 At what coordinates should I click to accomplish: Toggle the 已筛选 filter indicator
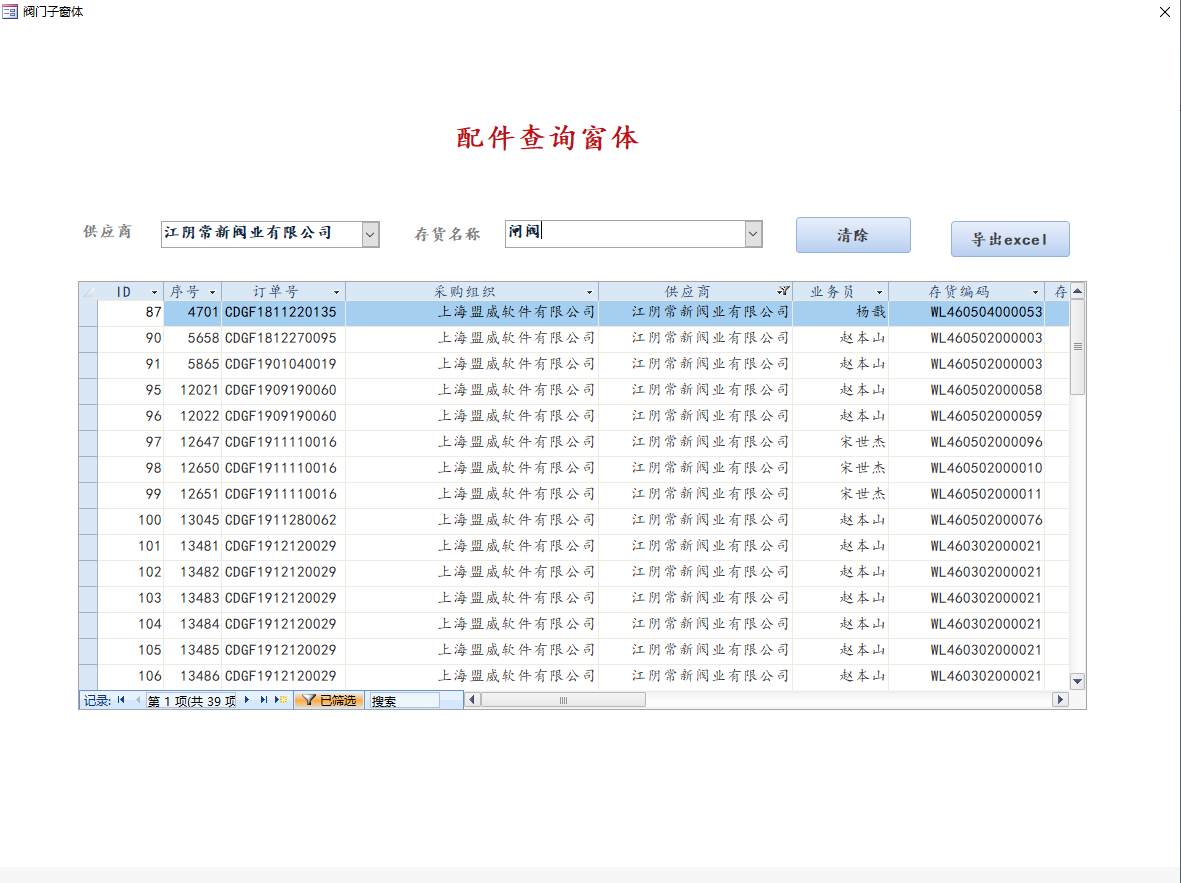[x=330, y=701]
